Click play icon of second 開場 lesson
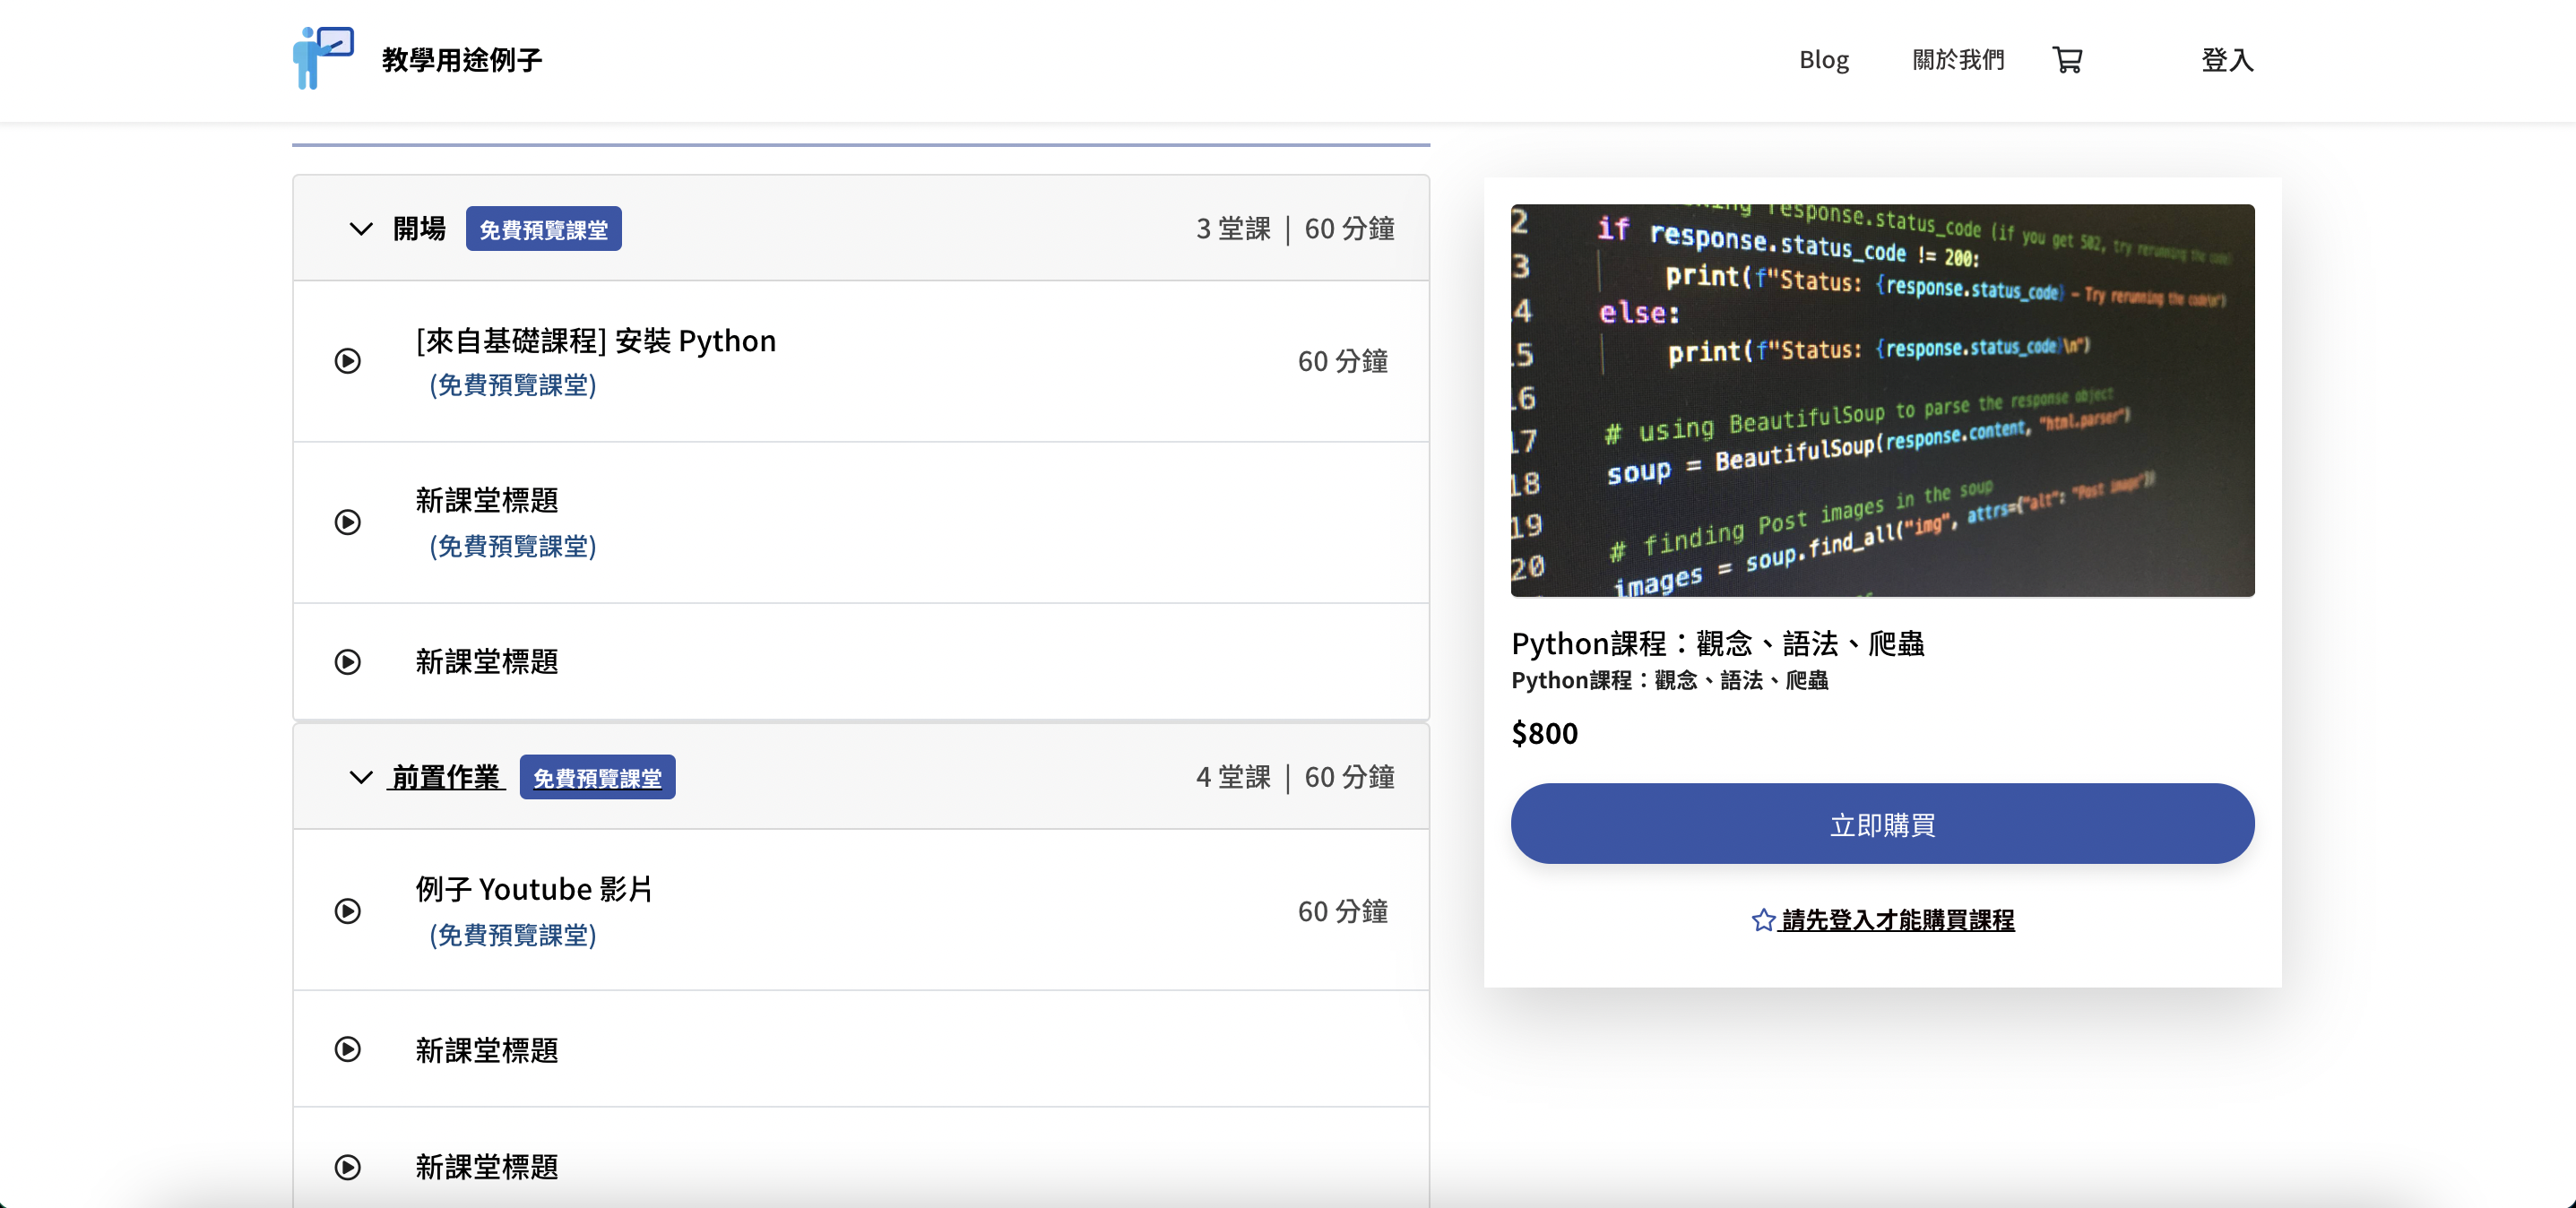The width and height of the screenshot is (2576, 1208). click(347, 522)
